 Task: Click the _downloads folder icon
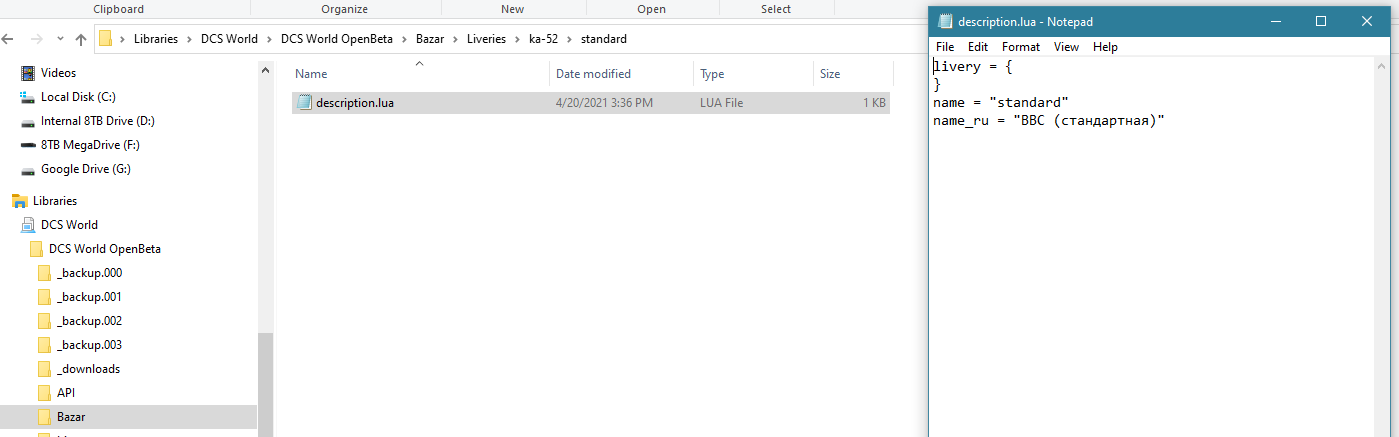(44, 369)
